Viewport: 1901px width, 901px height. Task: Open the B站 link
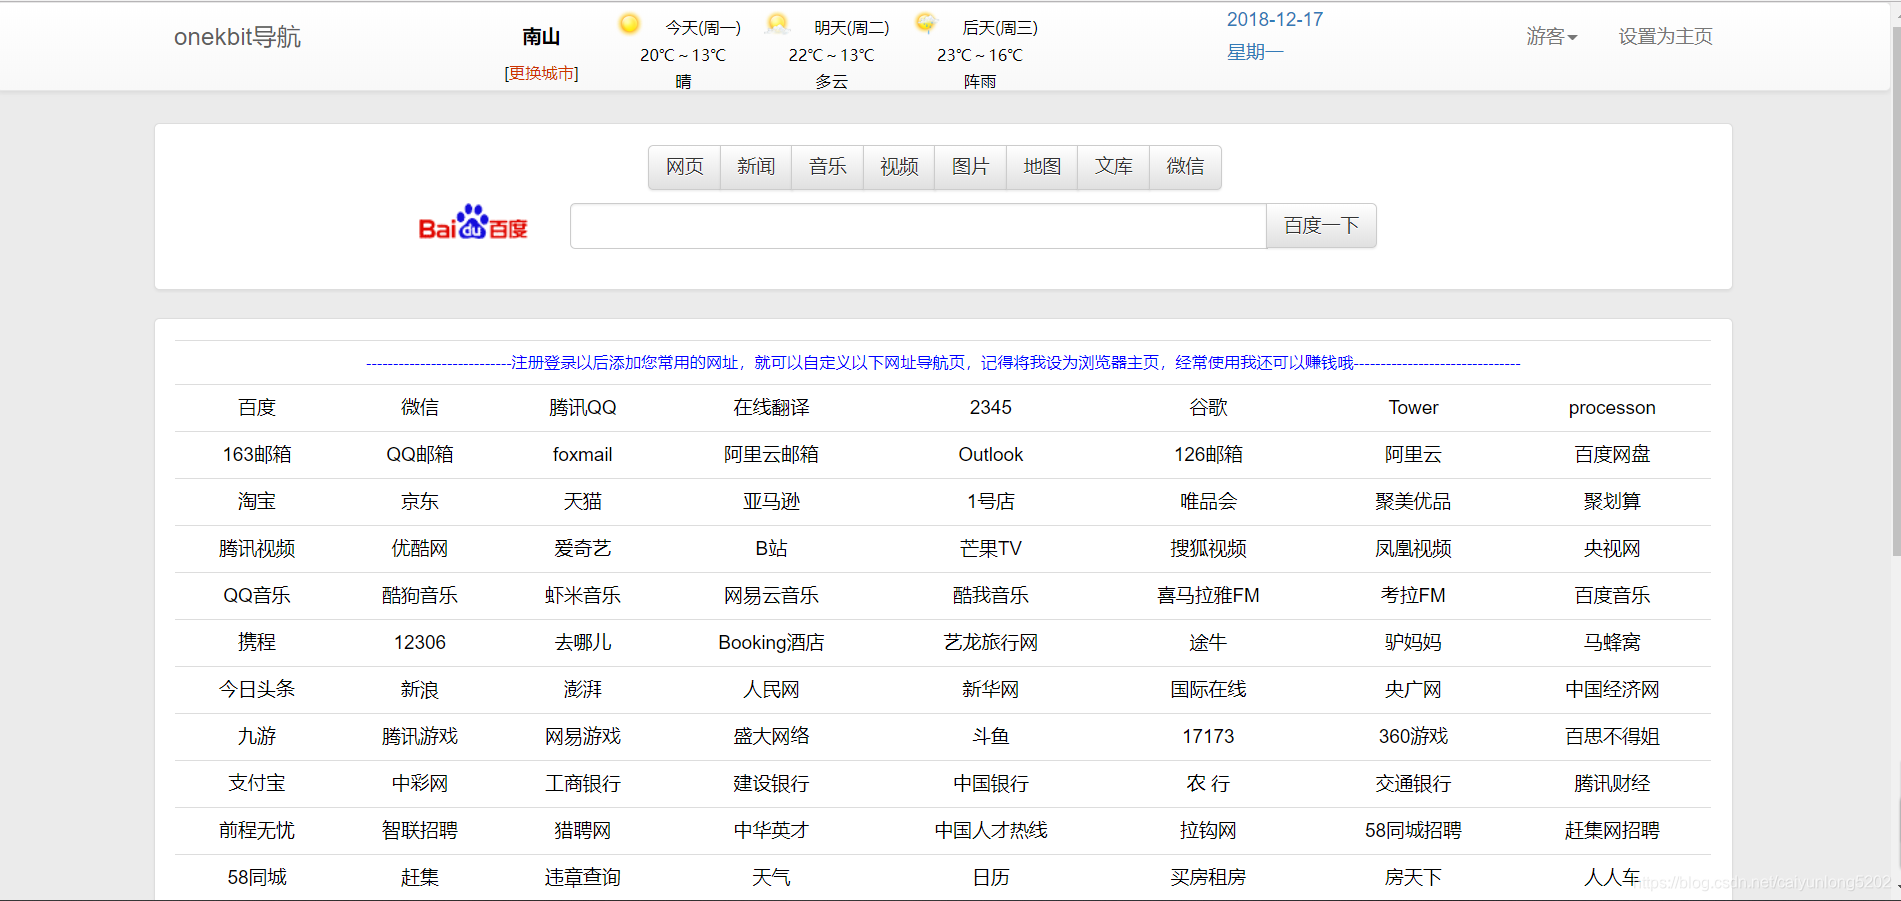coord(771,549)
